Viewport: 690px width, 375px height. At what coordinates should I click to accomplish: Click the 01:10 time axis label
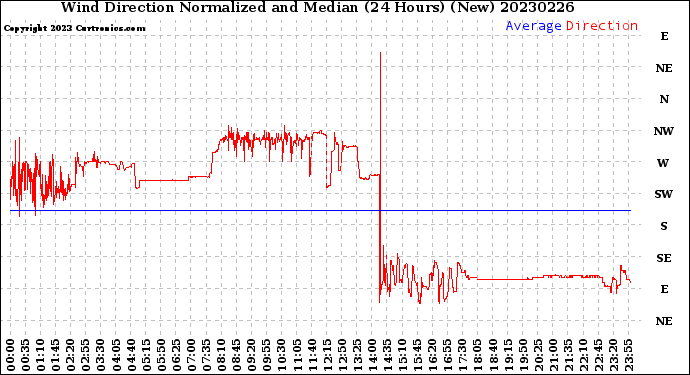pos(40,355)
